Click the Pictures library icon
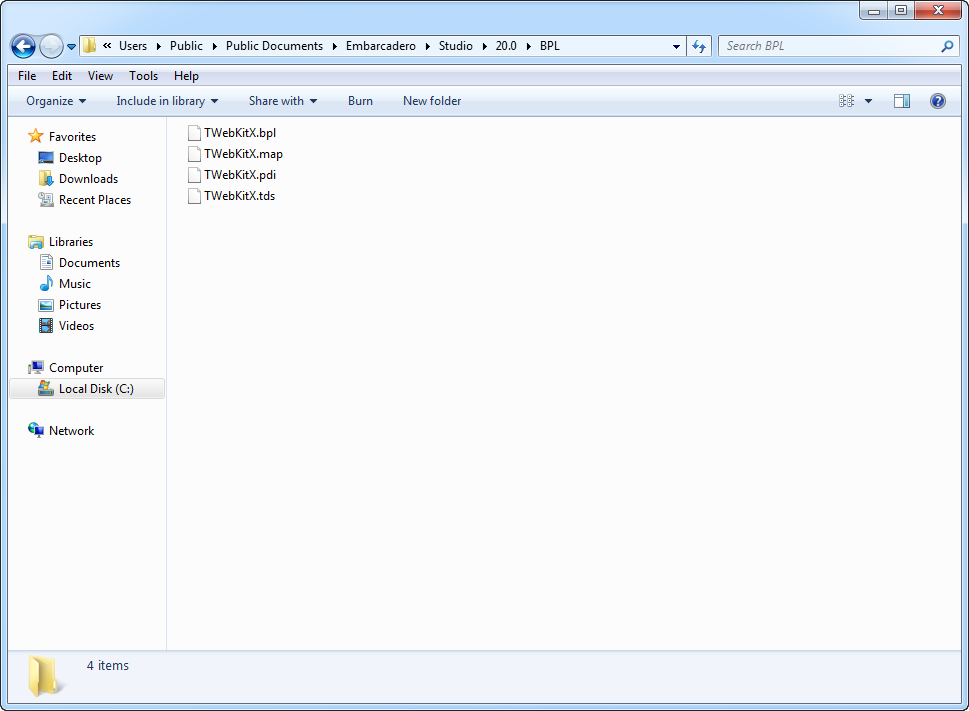 point(46,305)
